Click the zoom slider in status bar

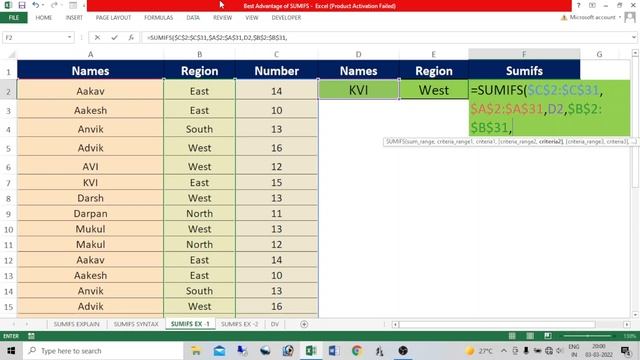(588, 336)
